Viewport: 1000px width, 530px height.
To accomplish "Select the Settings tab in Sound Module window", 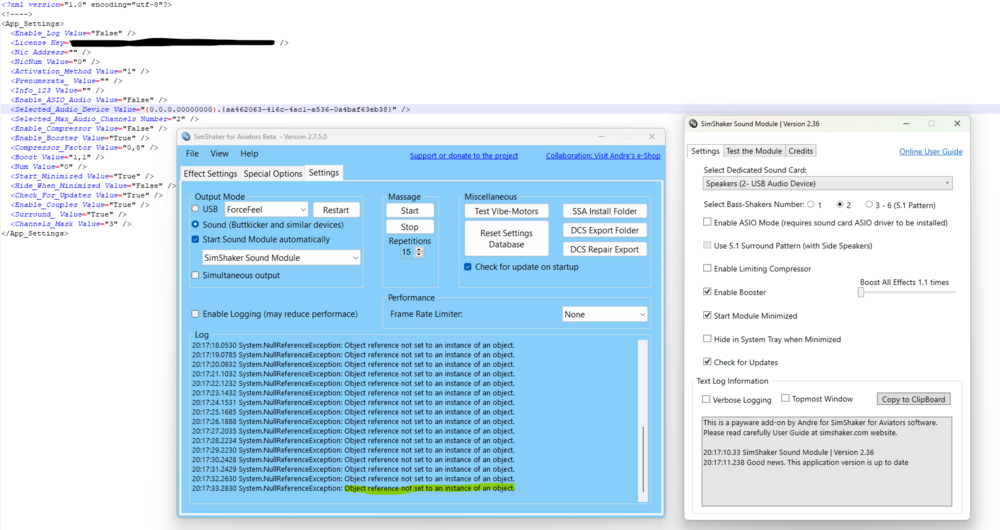I will click(x=705, y=151).
